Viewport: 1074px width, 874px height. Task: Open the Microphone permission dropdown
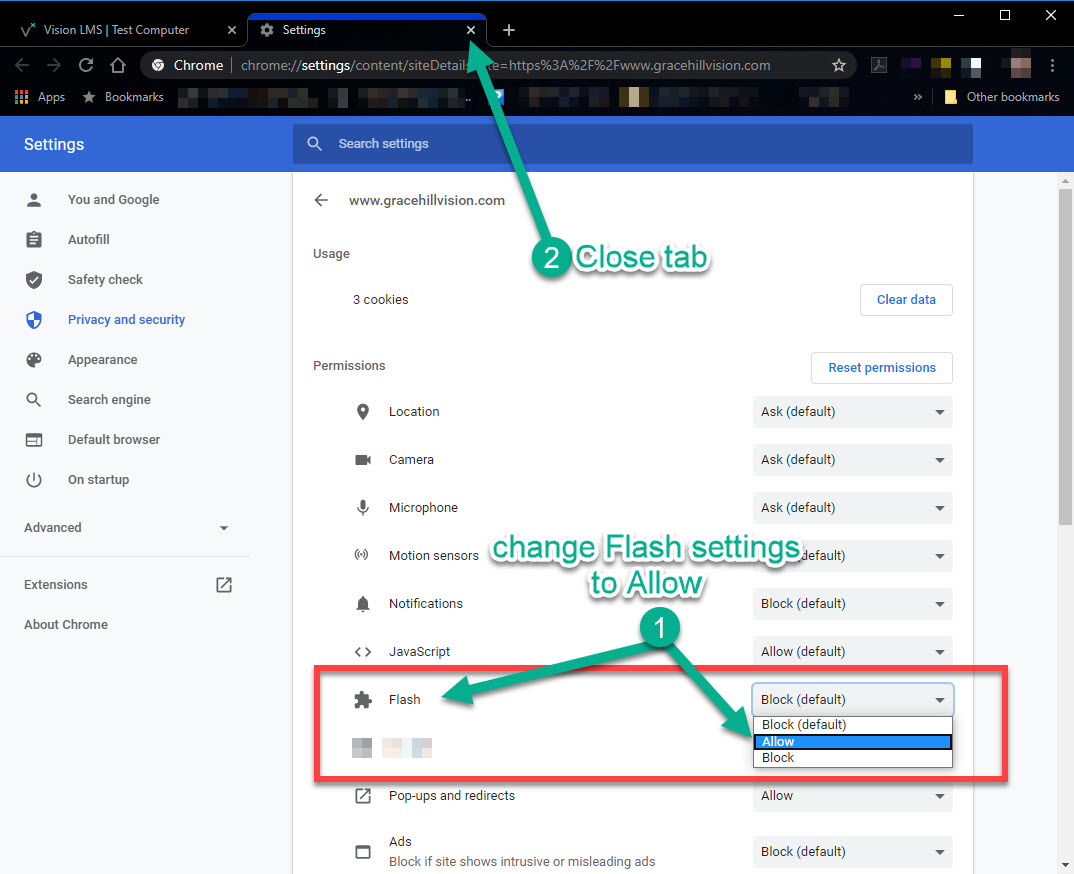point(852,508)
